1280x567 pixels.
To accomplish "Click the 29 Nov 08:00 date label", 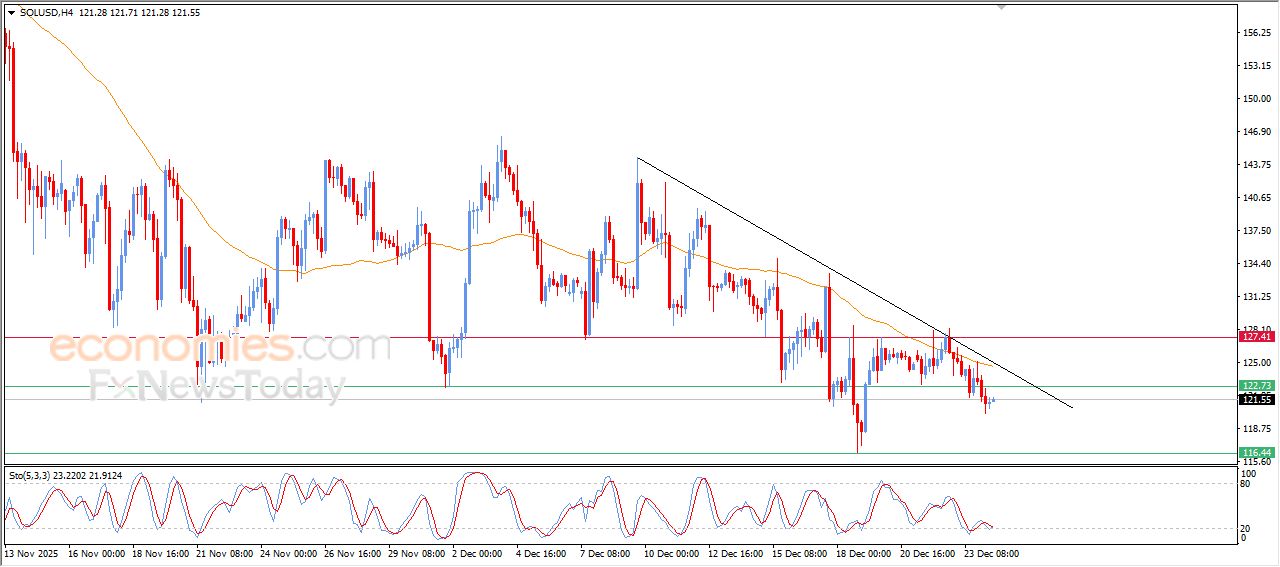I will pos(416,553).
